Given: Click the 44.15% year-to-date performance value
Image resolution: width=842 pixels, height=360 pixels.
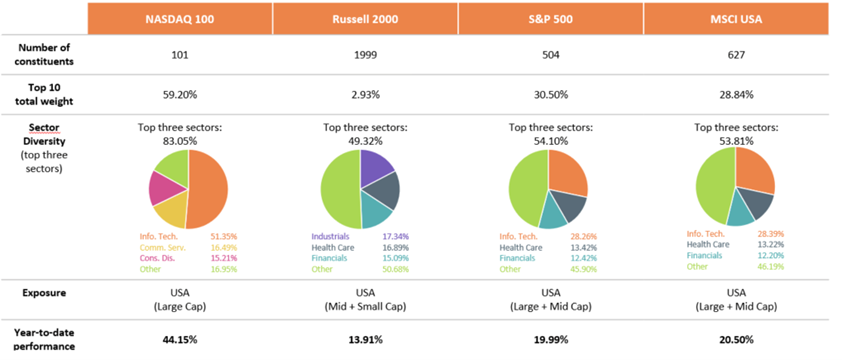Looking at the screenshot, I should coord(180,340).
